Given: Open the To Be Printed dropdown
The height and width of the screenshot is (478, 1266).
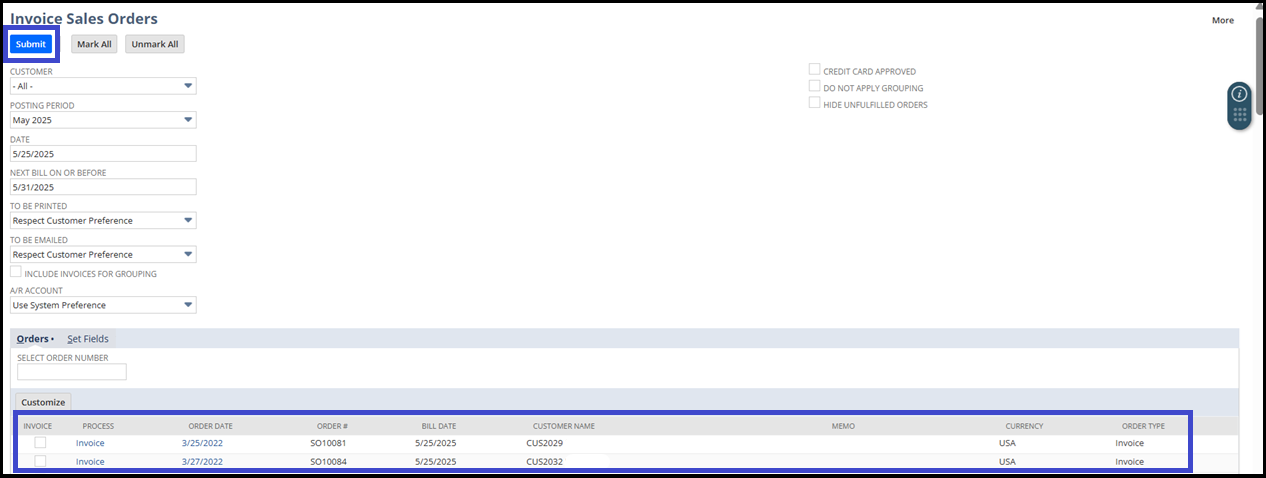Looking at the screenshot, I should [x=103, y=220].
